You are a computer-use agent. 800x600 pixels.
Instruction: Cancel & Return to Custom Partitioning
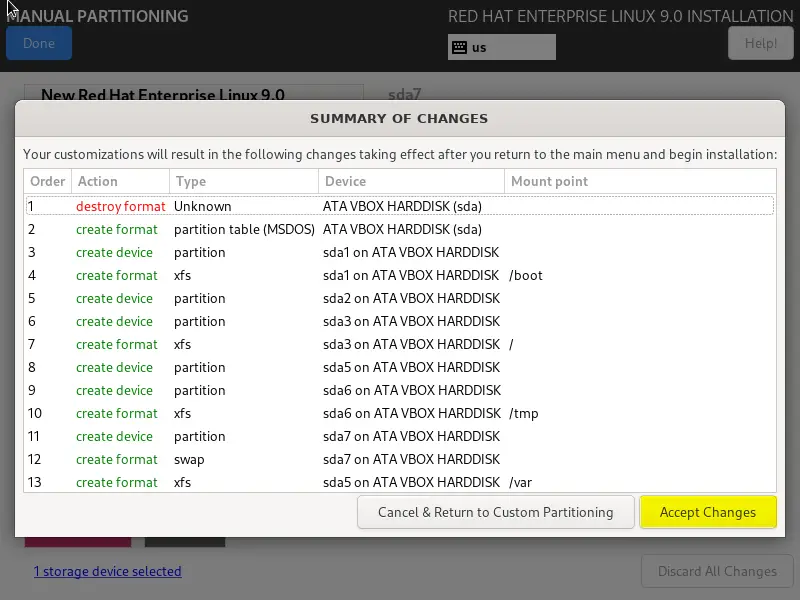[495, 512]
